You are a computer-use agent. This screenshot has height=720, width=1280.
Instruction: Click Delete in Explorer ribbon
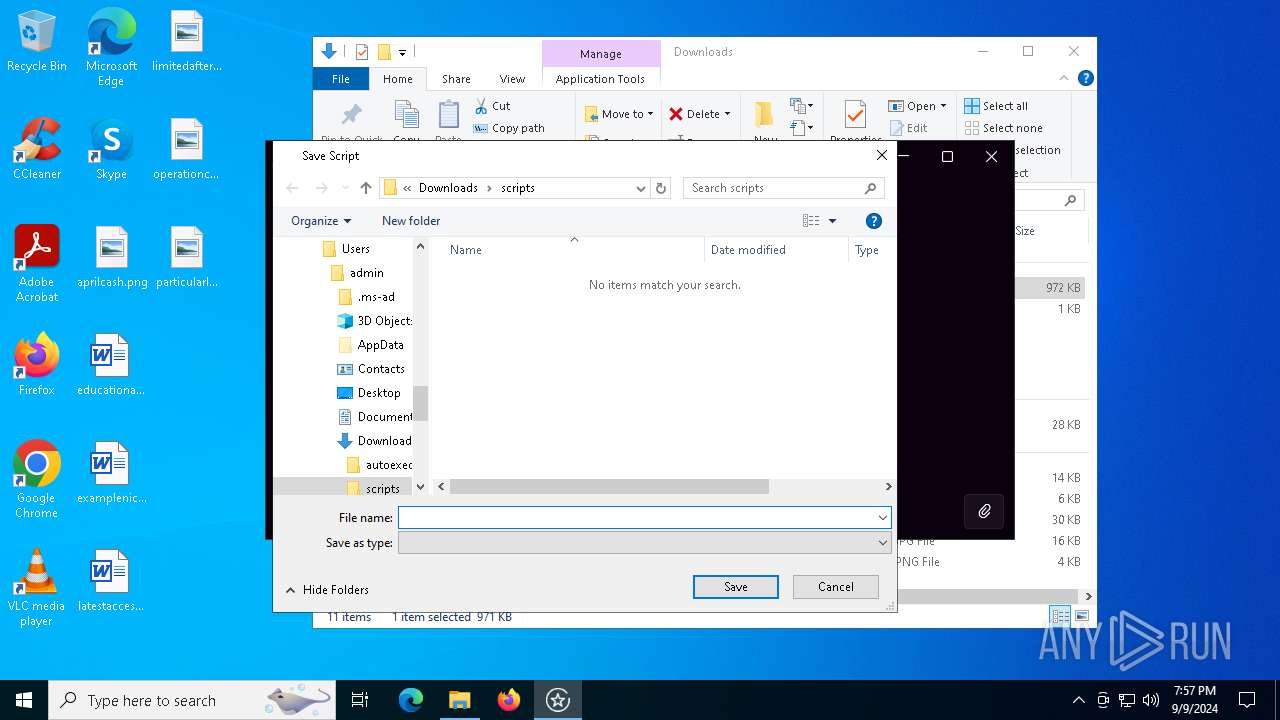(x=700, y=114)
